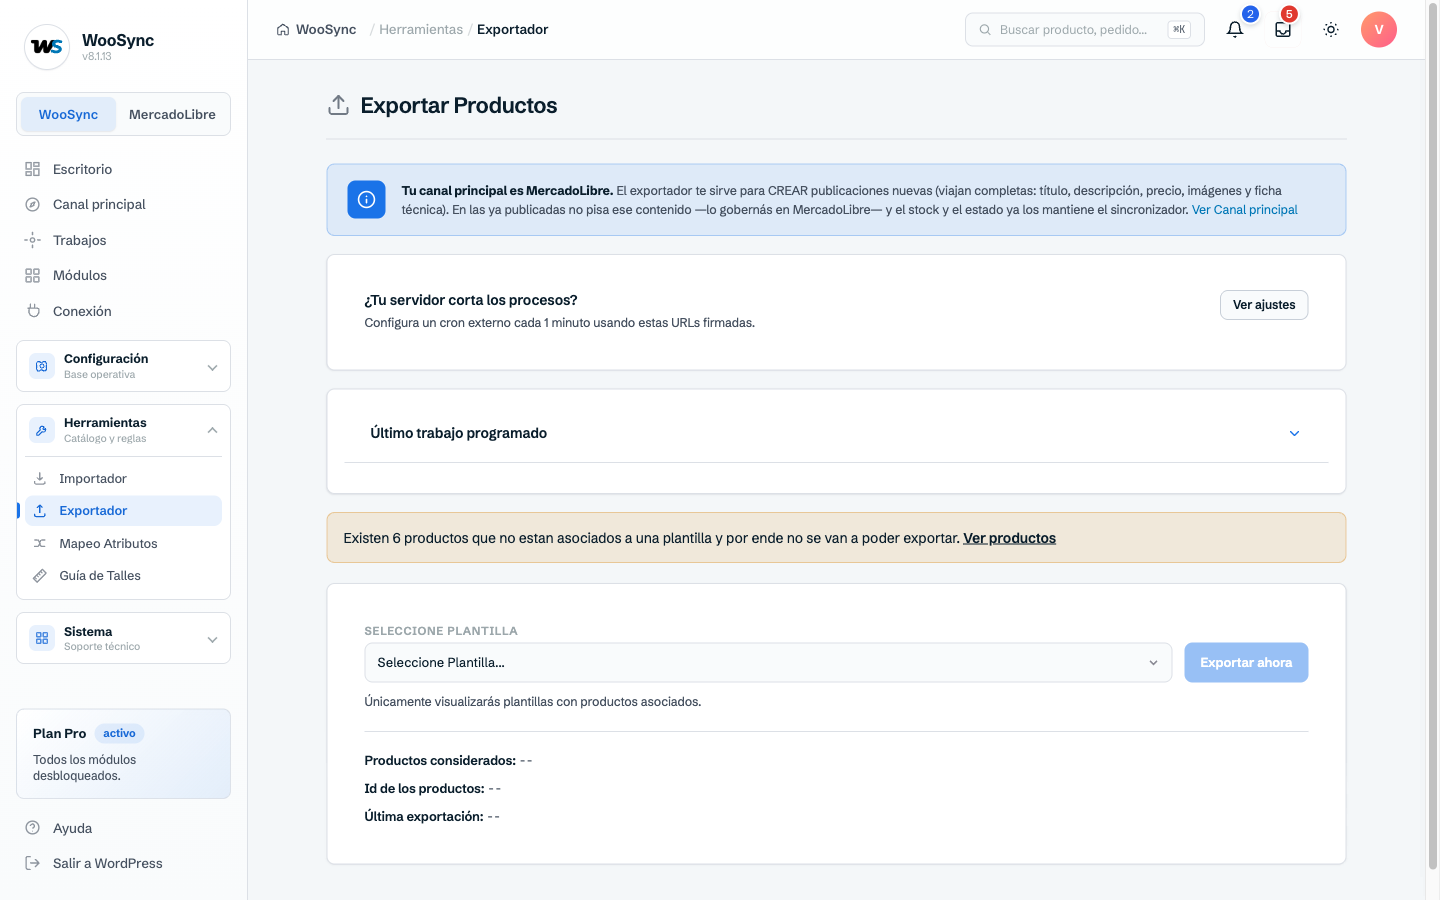Click the Guía de Talles ruler icon

[40, 576]
